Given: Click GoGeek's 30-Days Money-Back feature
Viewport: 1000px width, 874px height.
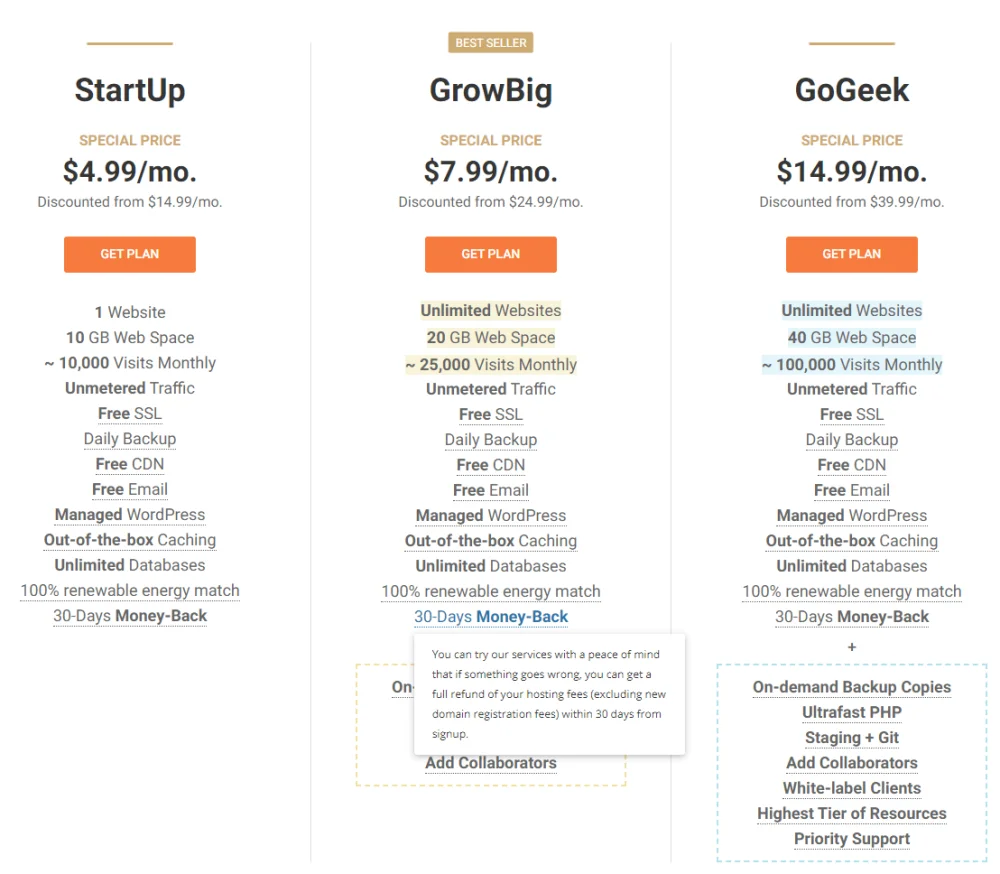Looking at the screenshot, I should tap(852, 617).
